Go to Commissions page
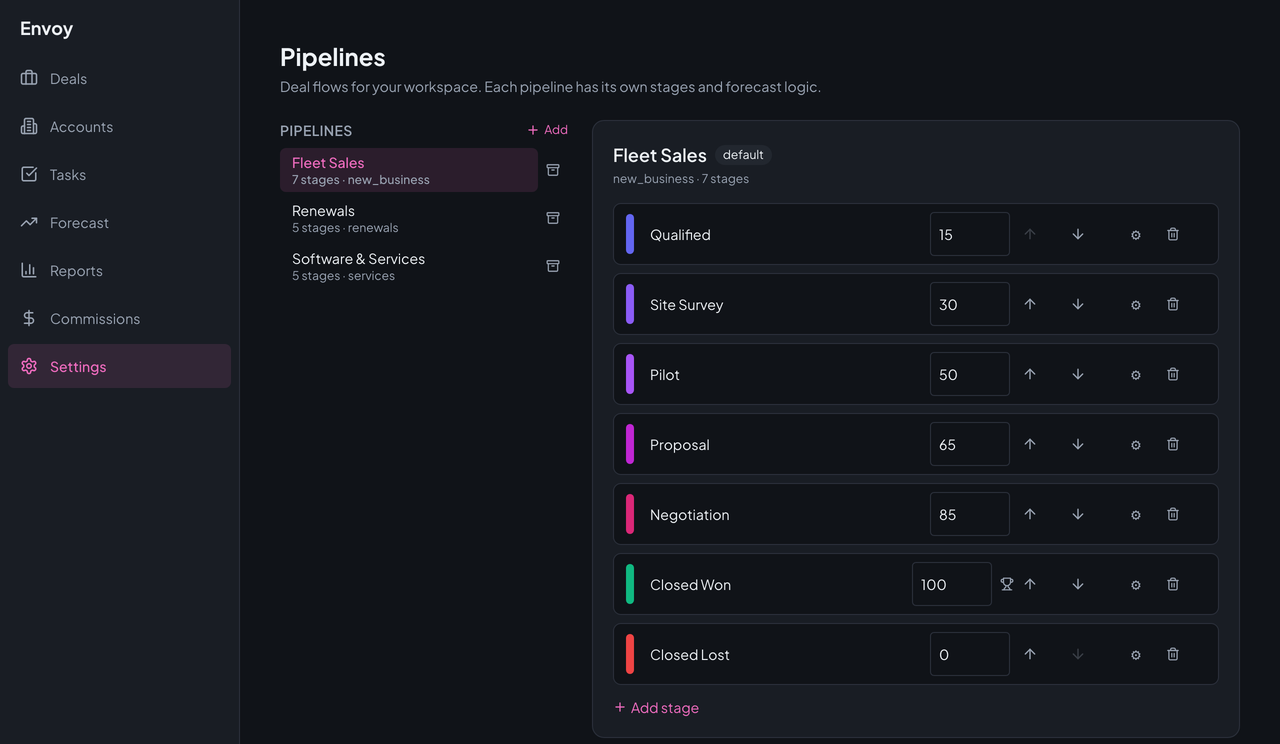 pos(119,318)
